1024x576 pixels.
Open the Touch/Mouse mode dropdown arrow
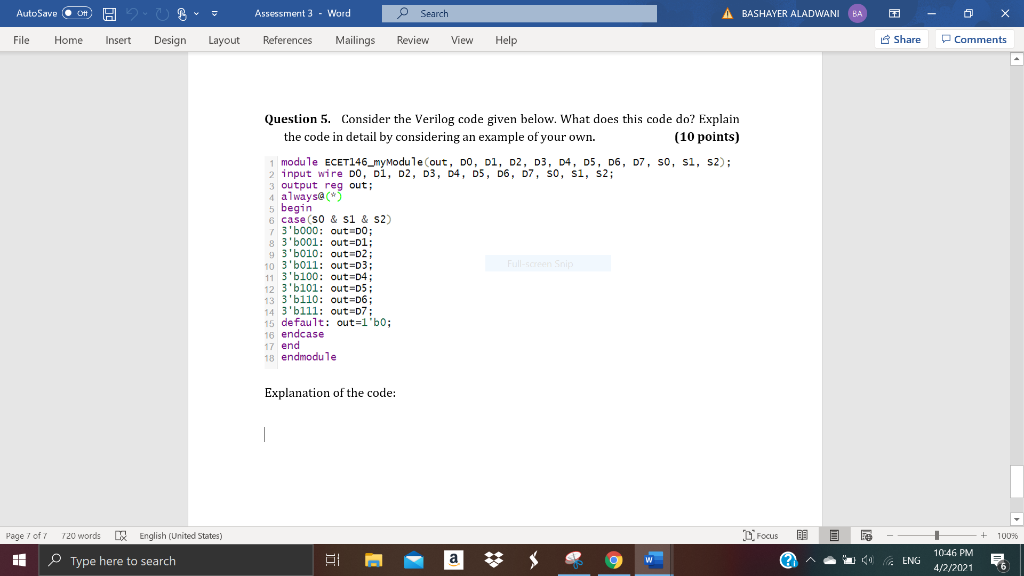coord(196,14)
